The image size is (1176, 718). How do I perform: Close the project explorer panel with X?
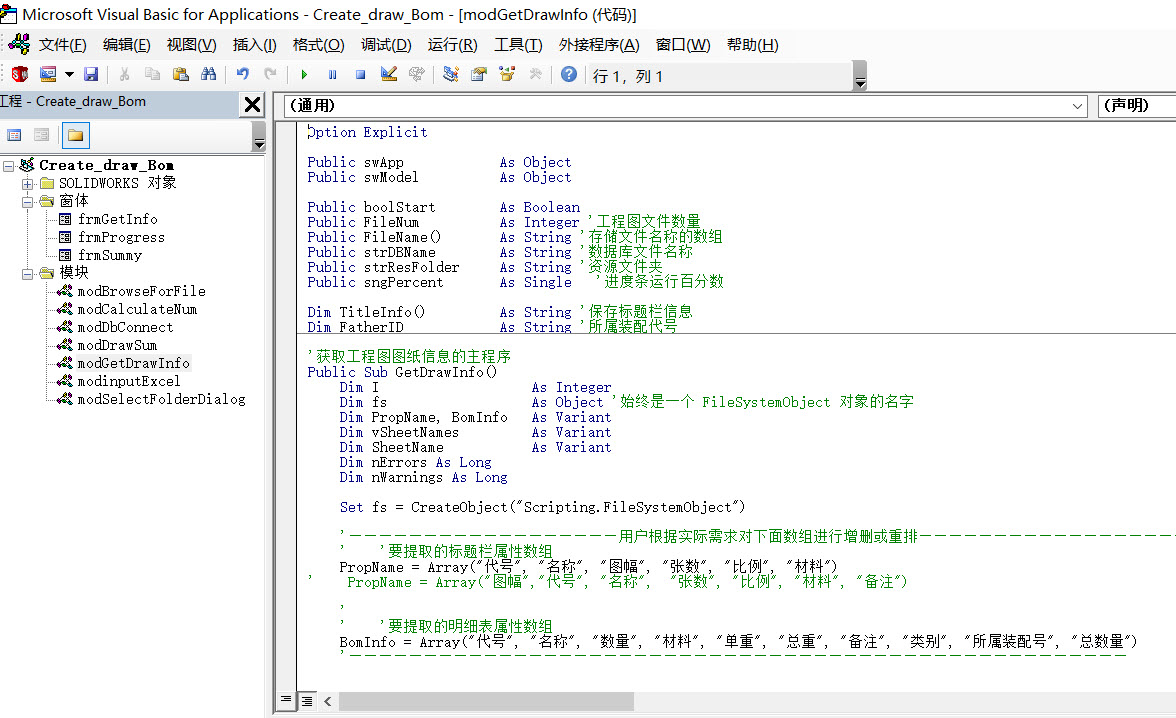click(253, 104)
